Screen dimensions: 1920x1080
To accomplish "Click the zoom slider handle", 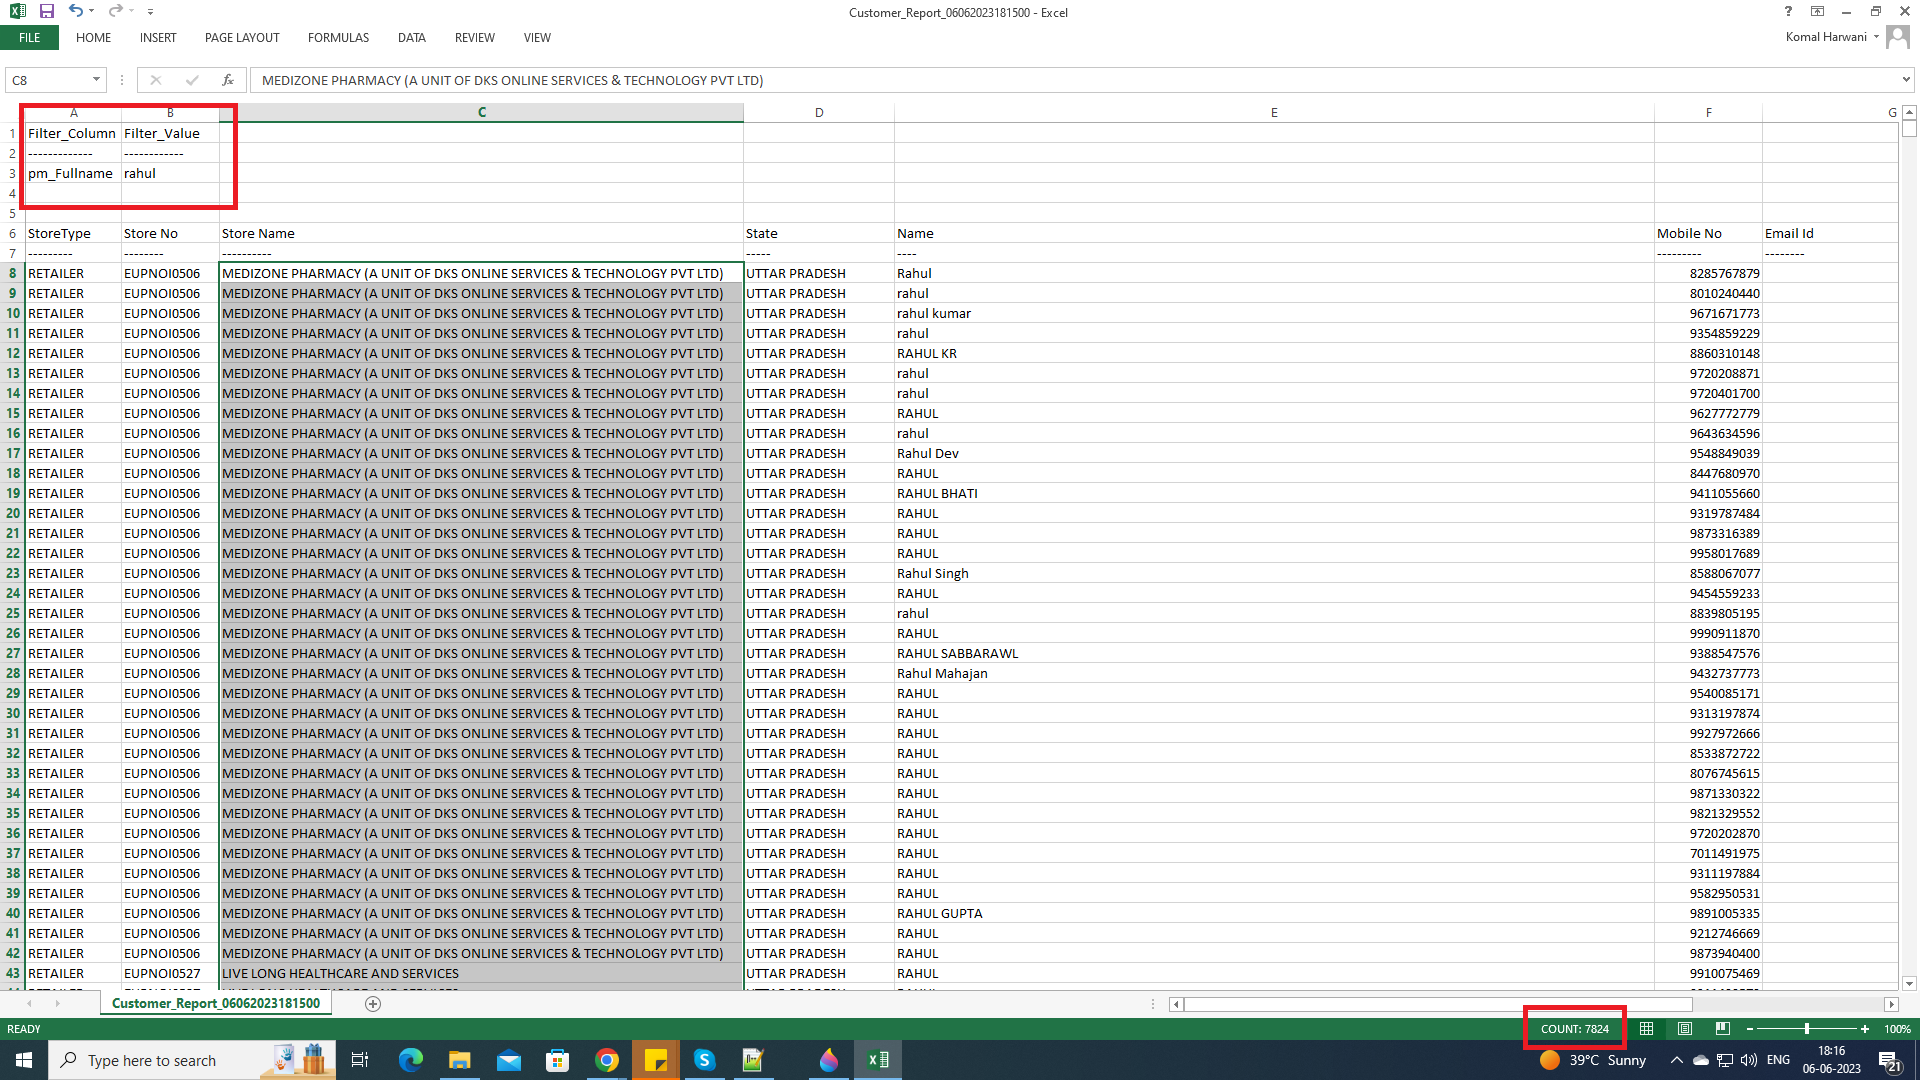I will click(1807, 1029).
